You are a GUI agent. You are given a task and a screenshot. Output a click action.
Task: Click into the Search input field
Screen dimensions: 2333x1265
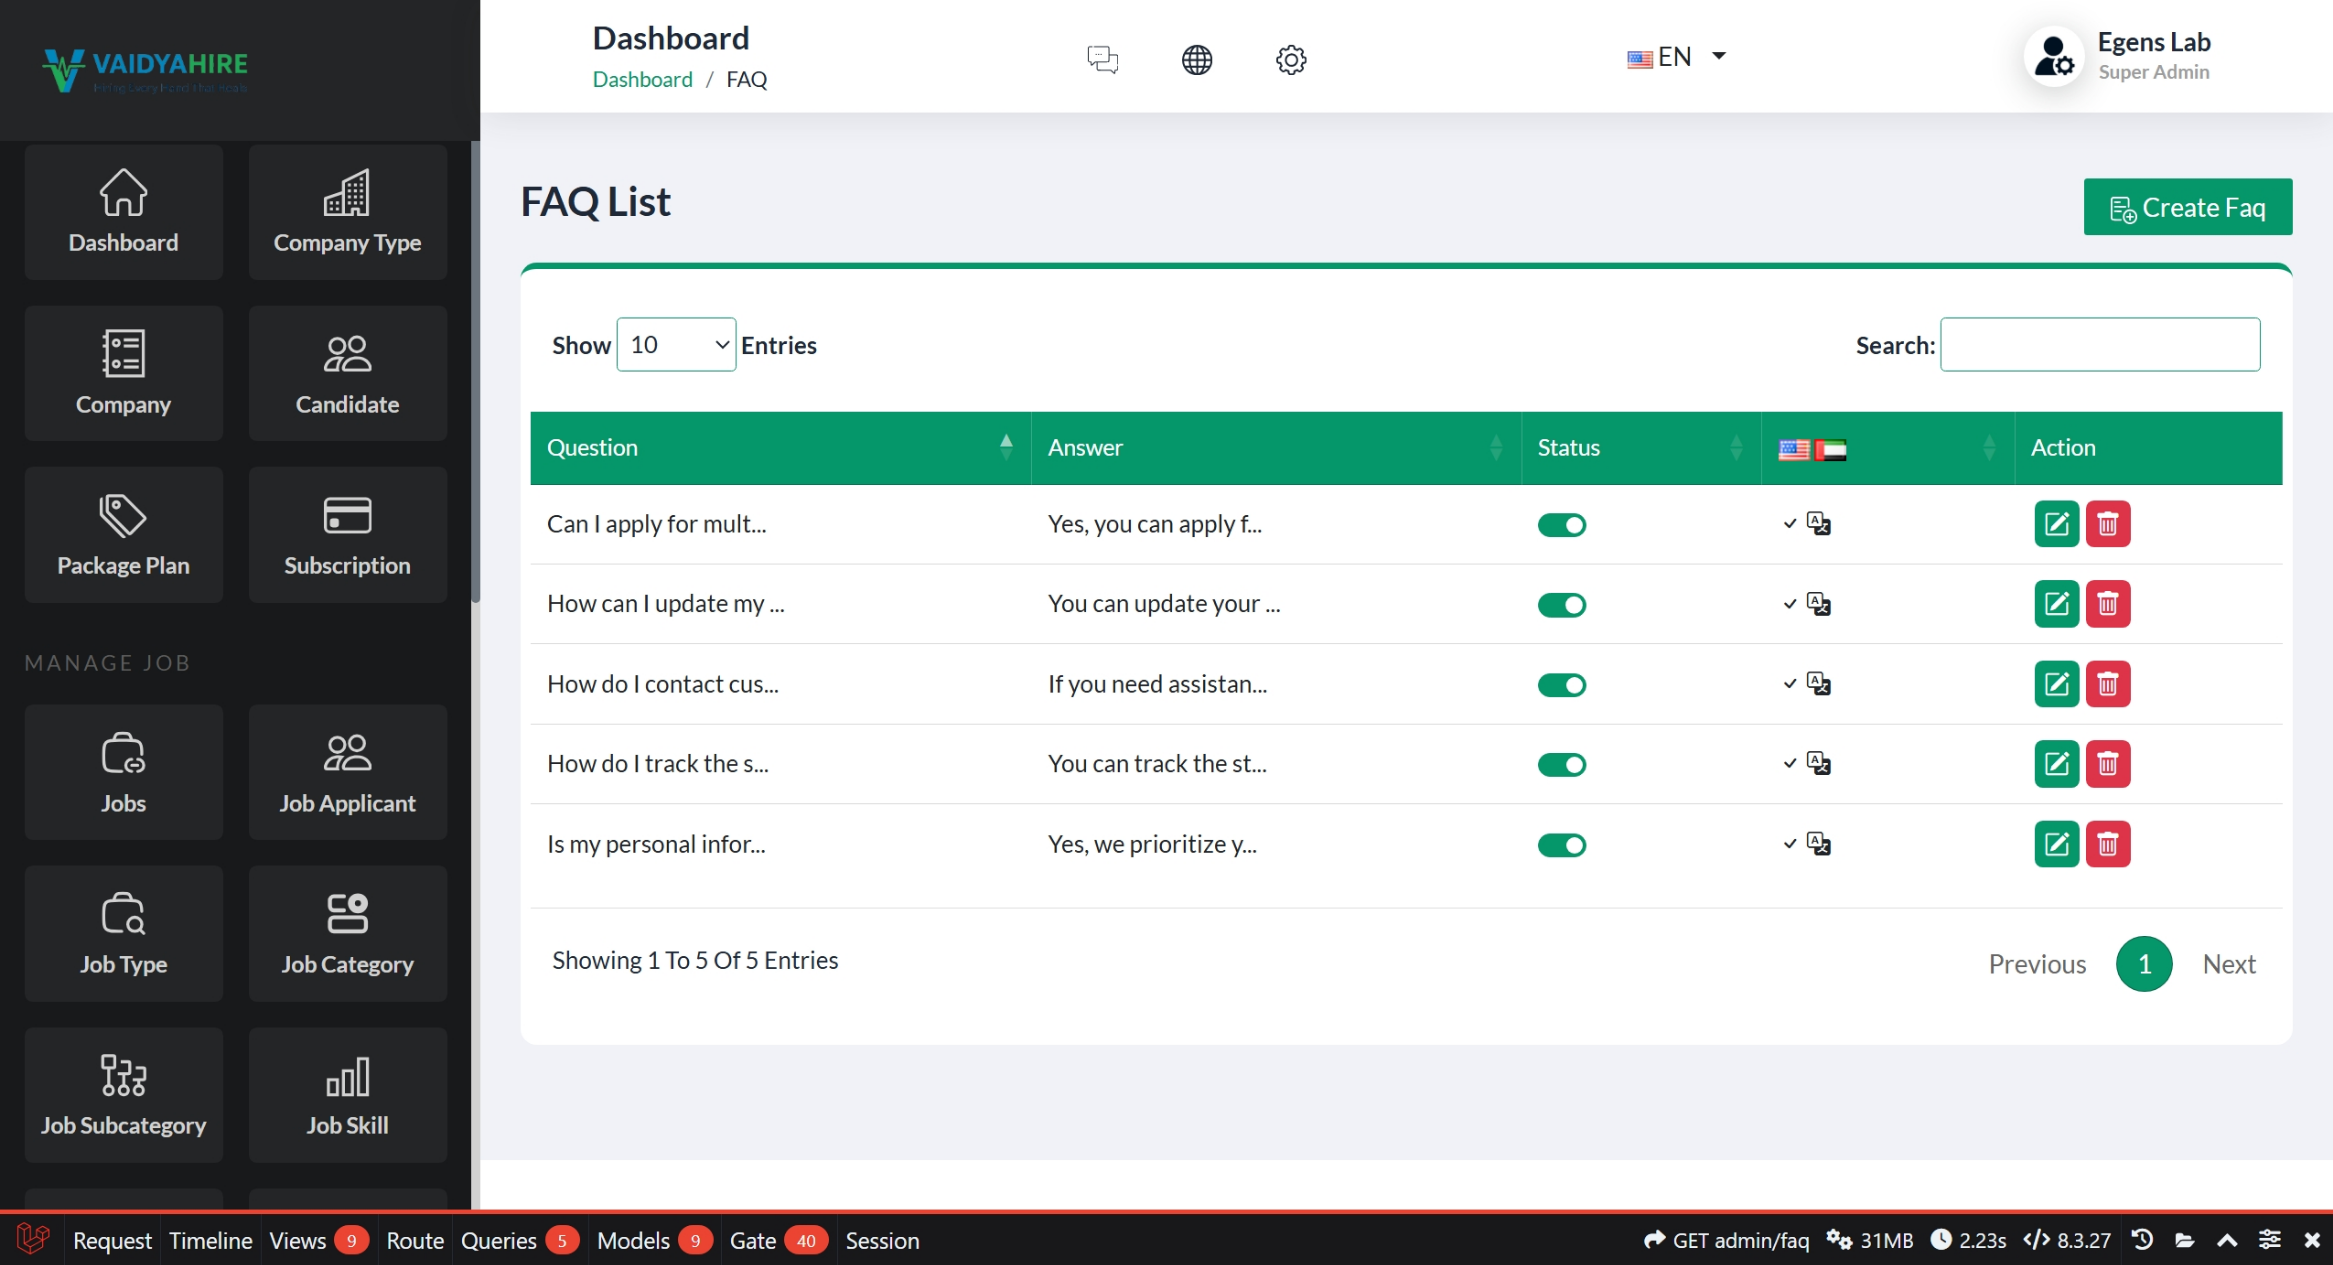tap(2099, 345)
